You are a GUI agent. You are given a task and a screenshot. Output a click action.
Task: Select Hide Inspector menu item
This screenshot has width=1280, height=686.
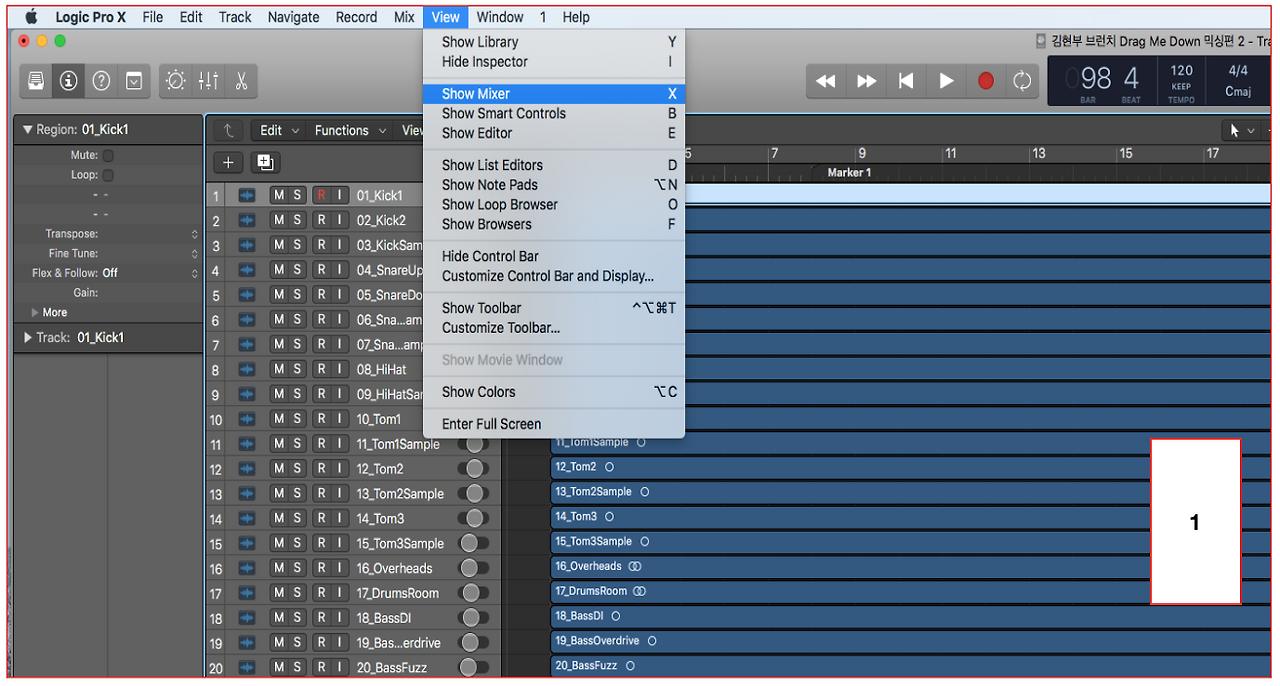click(x=554, y=62)
